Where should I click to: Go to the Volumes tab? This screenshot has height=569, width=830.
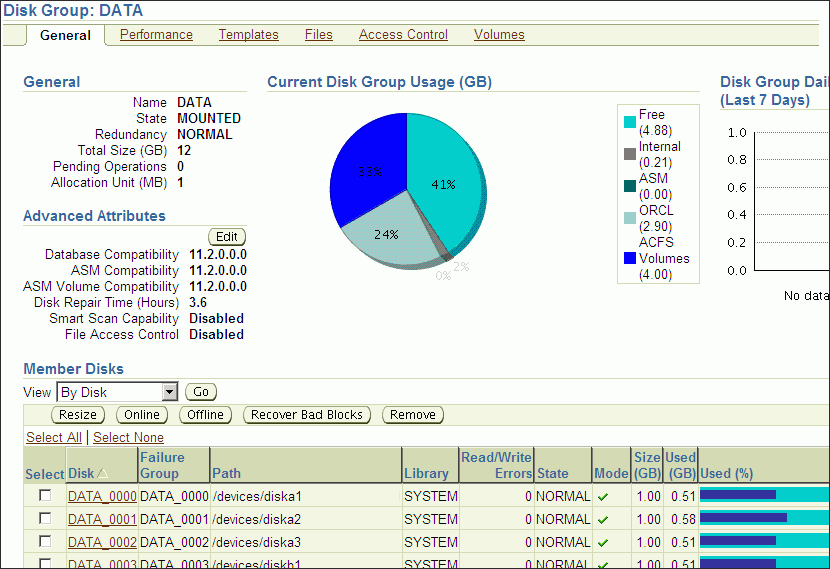coord(499,35)
